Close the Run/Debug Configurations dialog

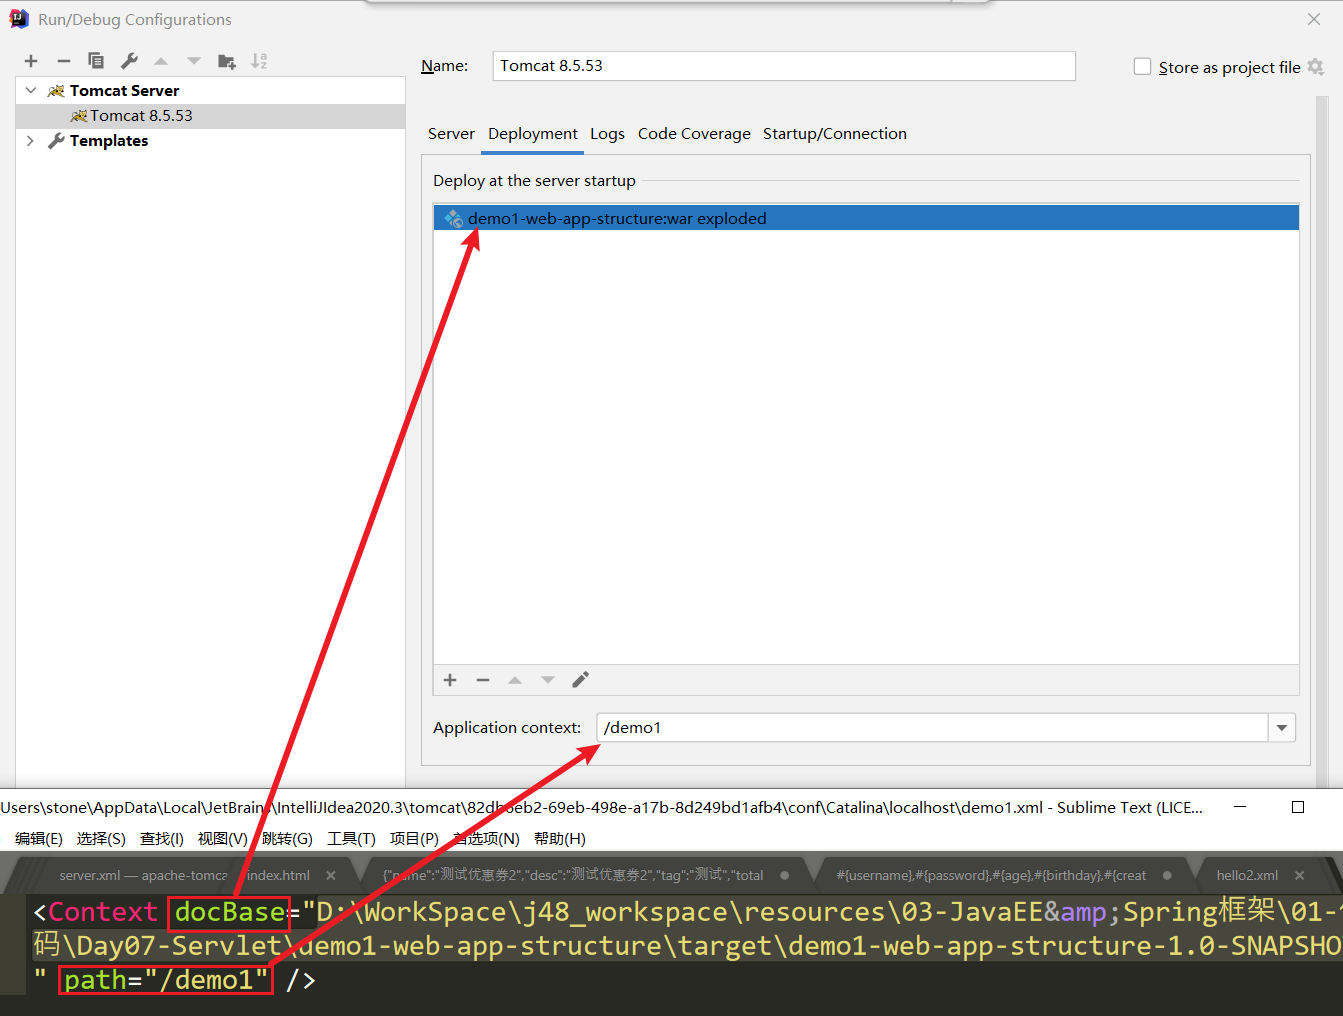(x=1314, y=19)
